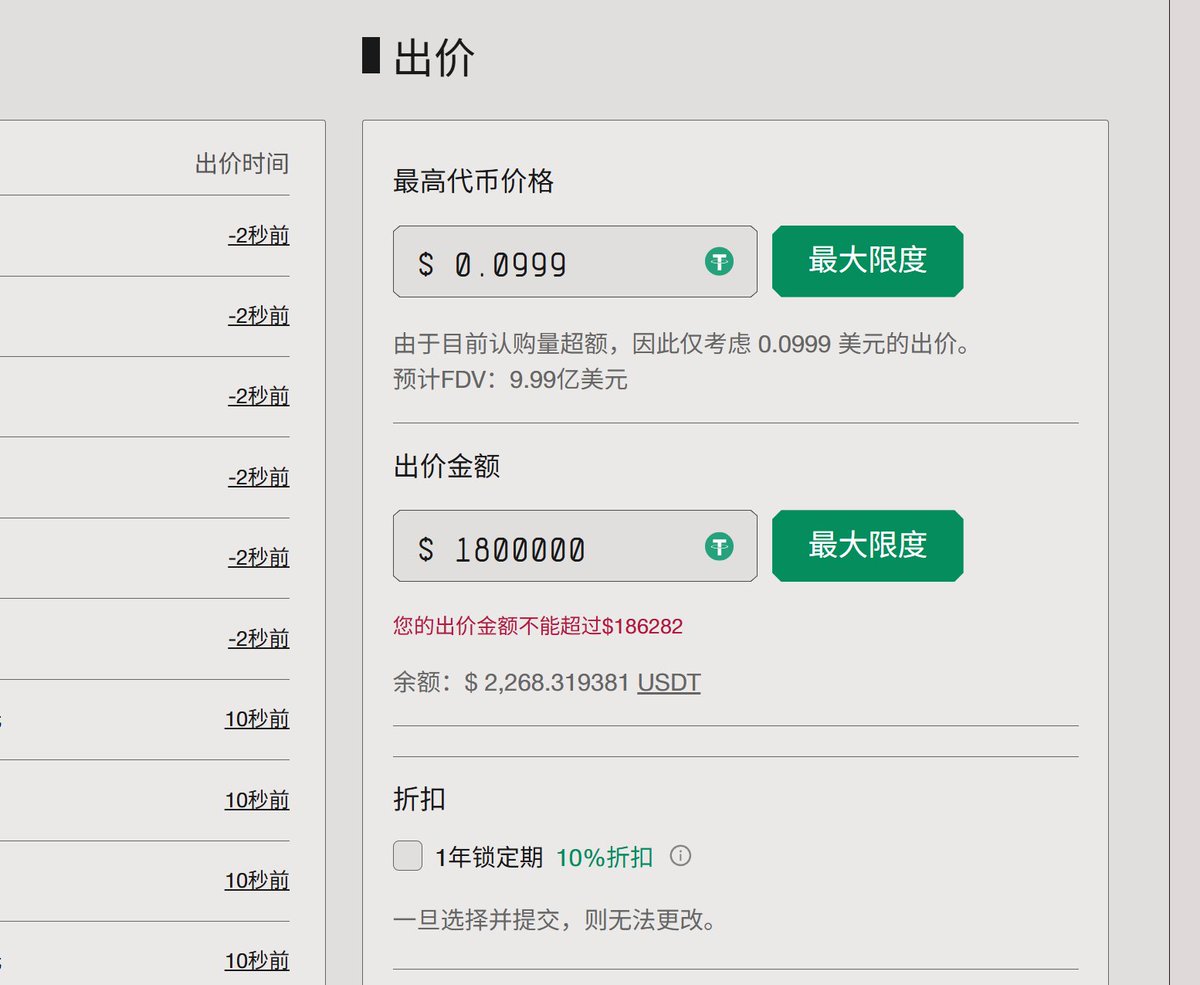
Task: Focus the 0.0999 token price input
Action: point(560,263)
